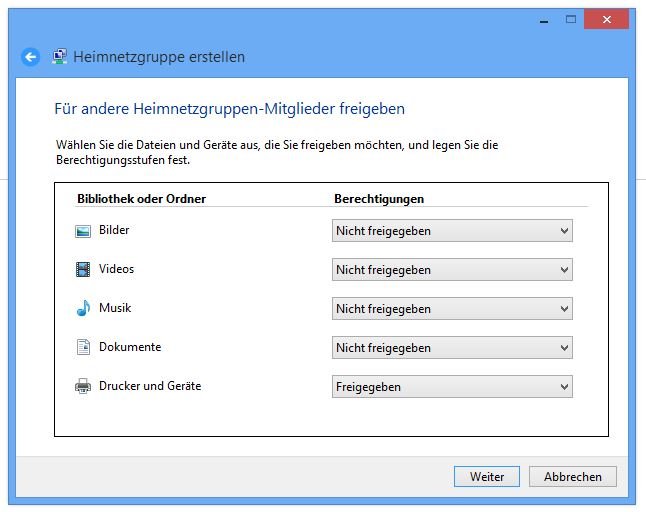646x512 pixels.
Task: Click the Videos filmstrip icon
Action: click(x=83, y=269)
